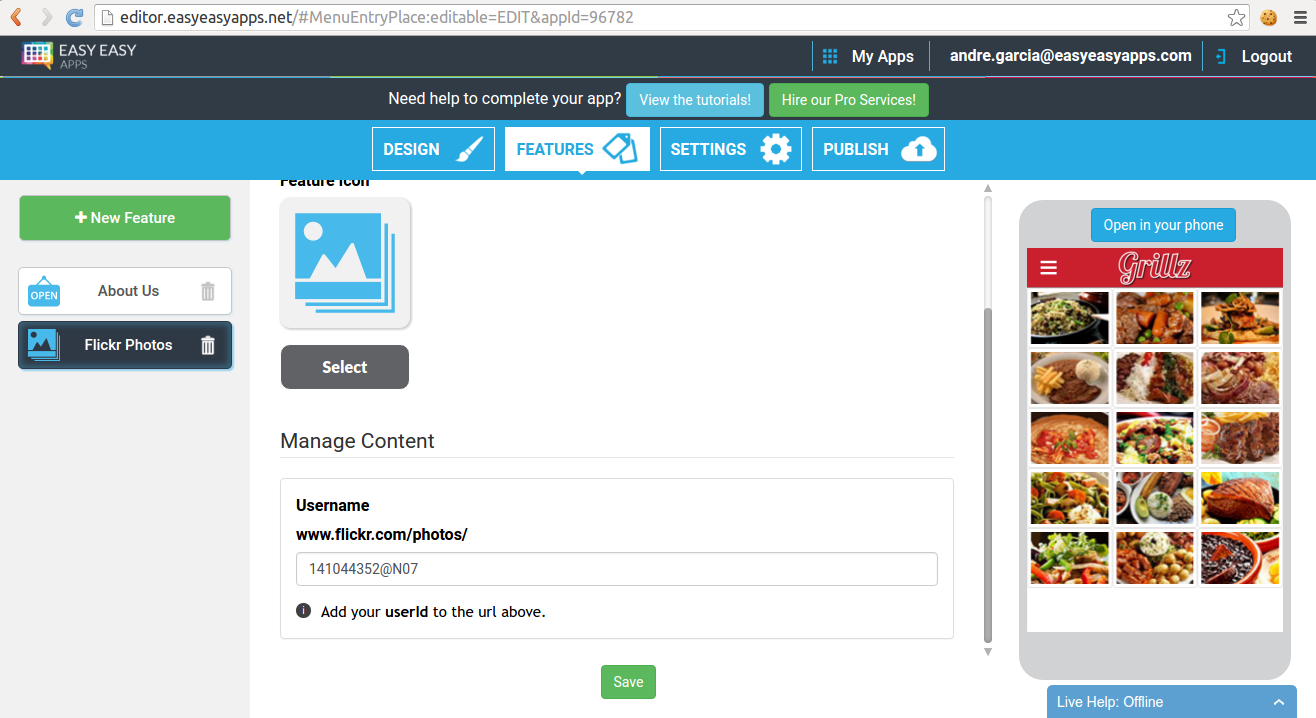The image size is (1316, 718).
Task: Click the Flickr username input field
Action: point(616,568)
